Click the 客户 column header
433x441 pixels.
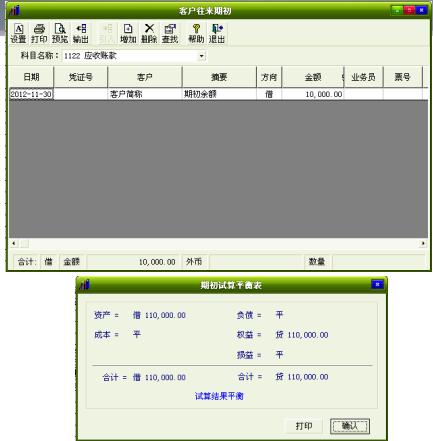145,77
